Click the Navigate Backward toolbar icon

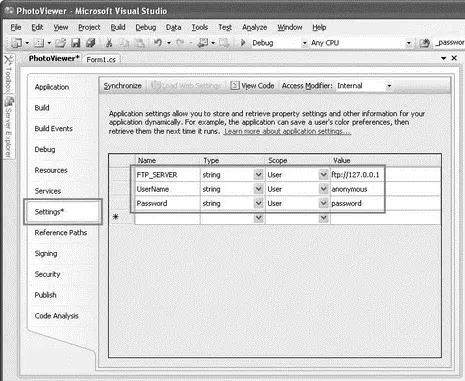coord(203,43)
